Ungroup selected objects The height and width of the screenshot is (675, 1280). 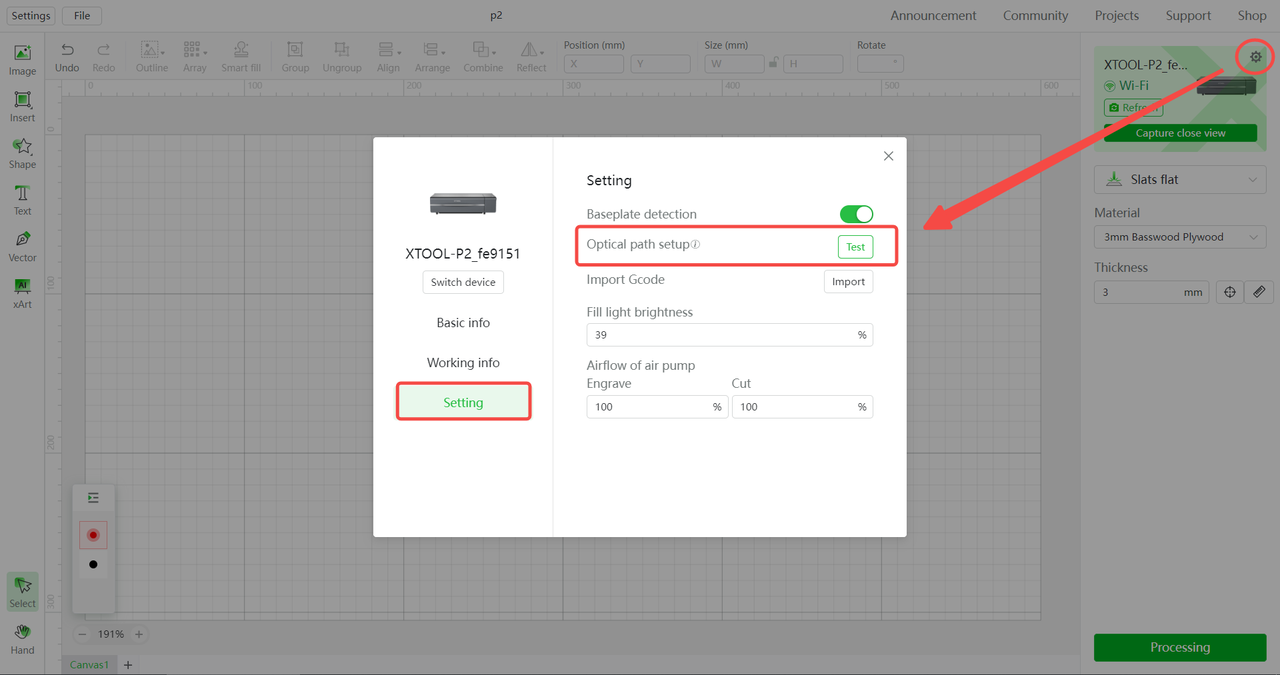click(342, 57)
